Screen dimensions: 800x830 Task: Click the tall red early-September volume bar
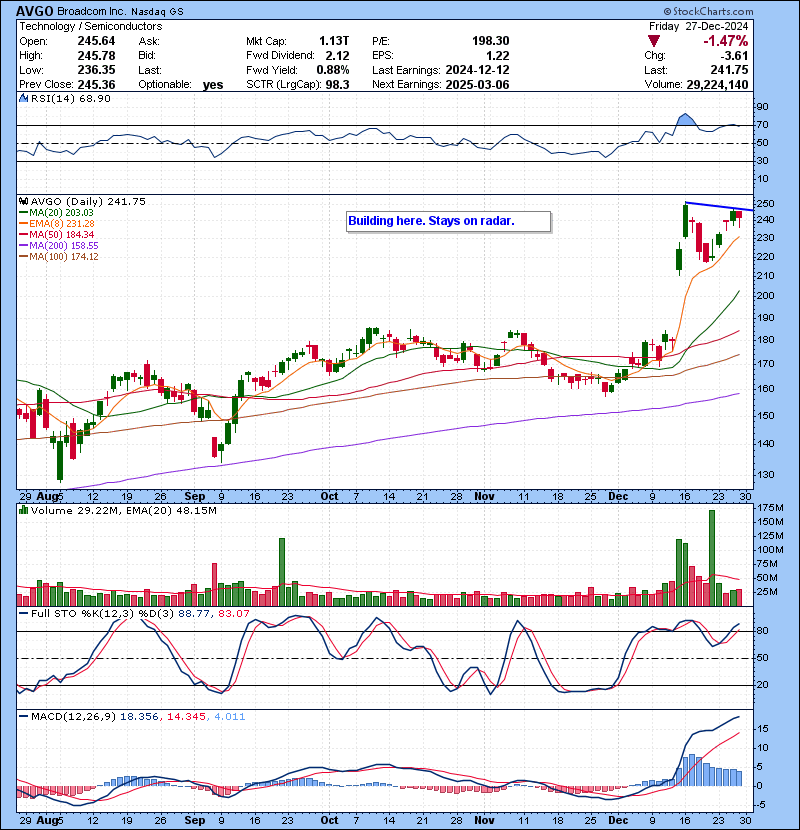click(x=214, y=584)
